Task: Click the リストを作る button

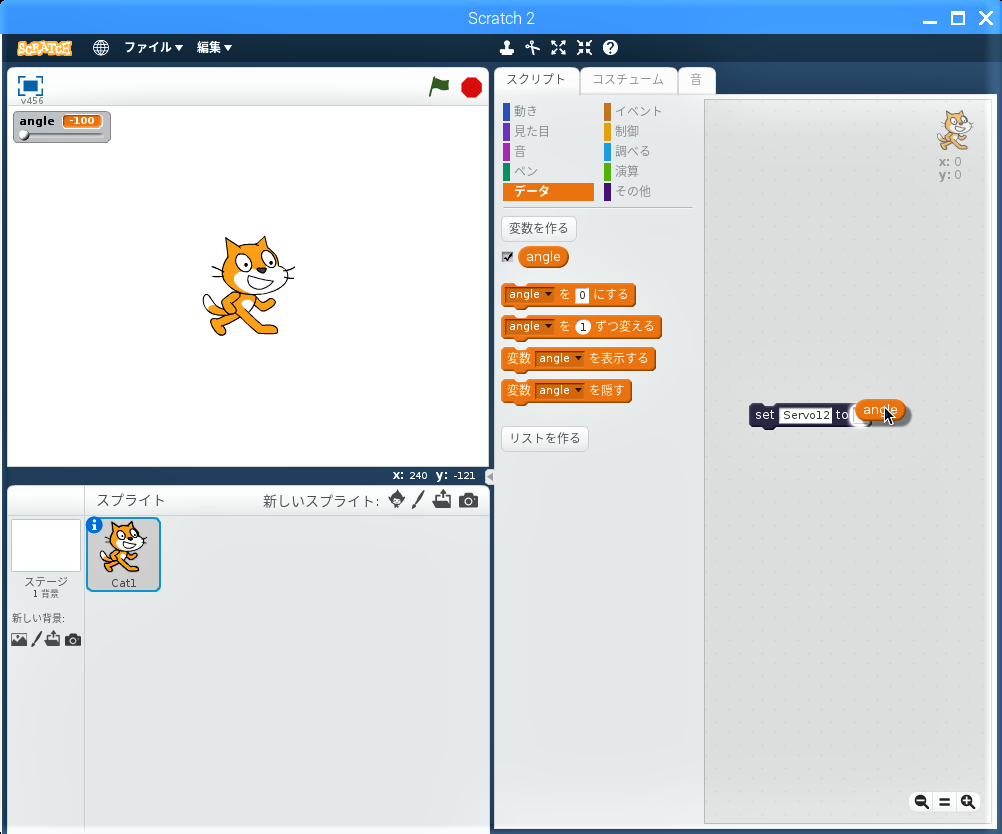Action: [x=544, y=438]
